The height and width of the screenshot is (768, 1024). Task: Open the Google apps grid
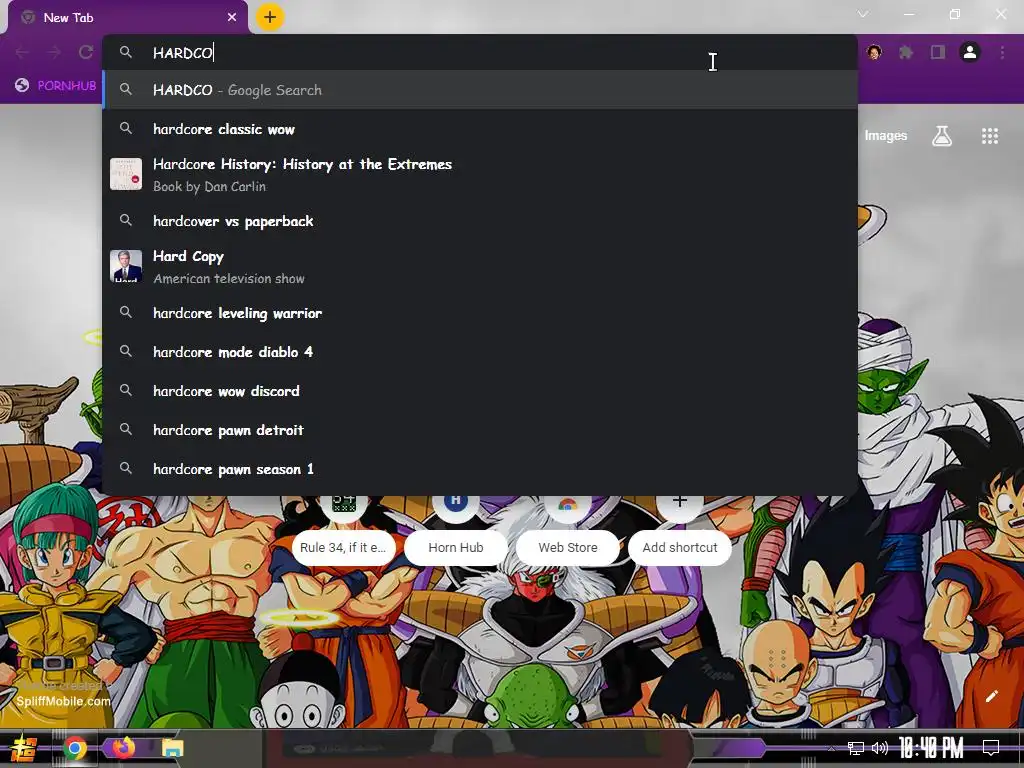click(x=990, y=136)
